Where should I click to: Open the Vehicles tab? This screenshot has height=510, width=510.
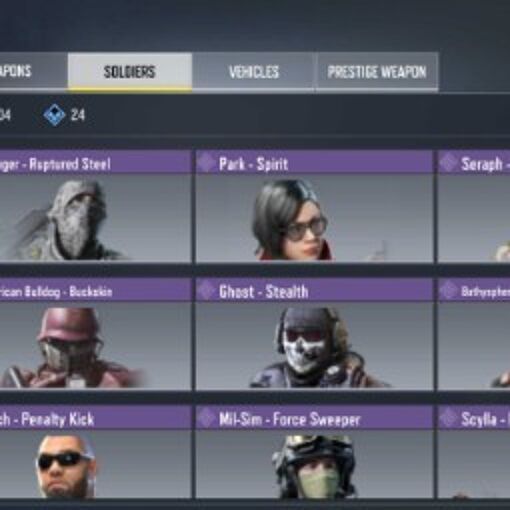tap(254, 72)
